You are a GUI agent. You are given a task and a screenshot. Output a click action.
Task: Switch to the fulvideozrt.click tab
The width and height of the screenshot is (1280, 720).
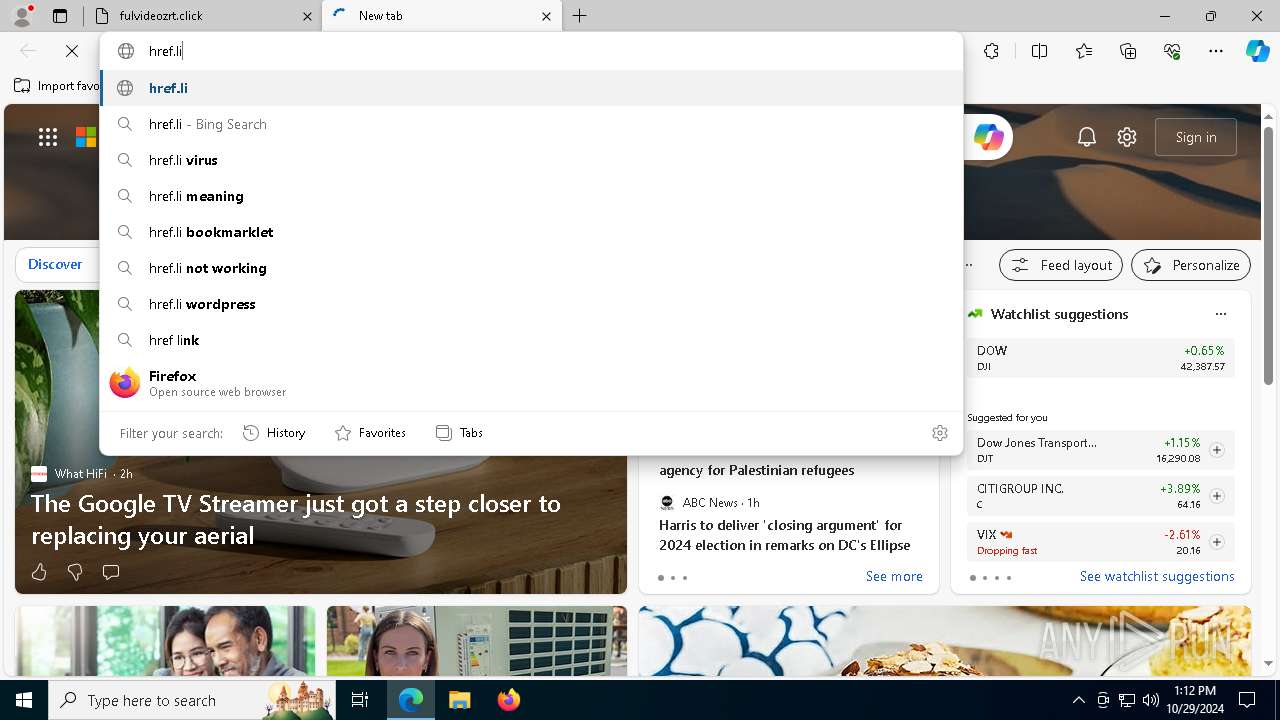198,16
